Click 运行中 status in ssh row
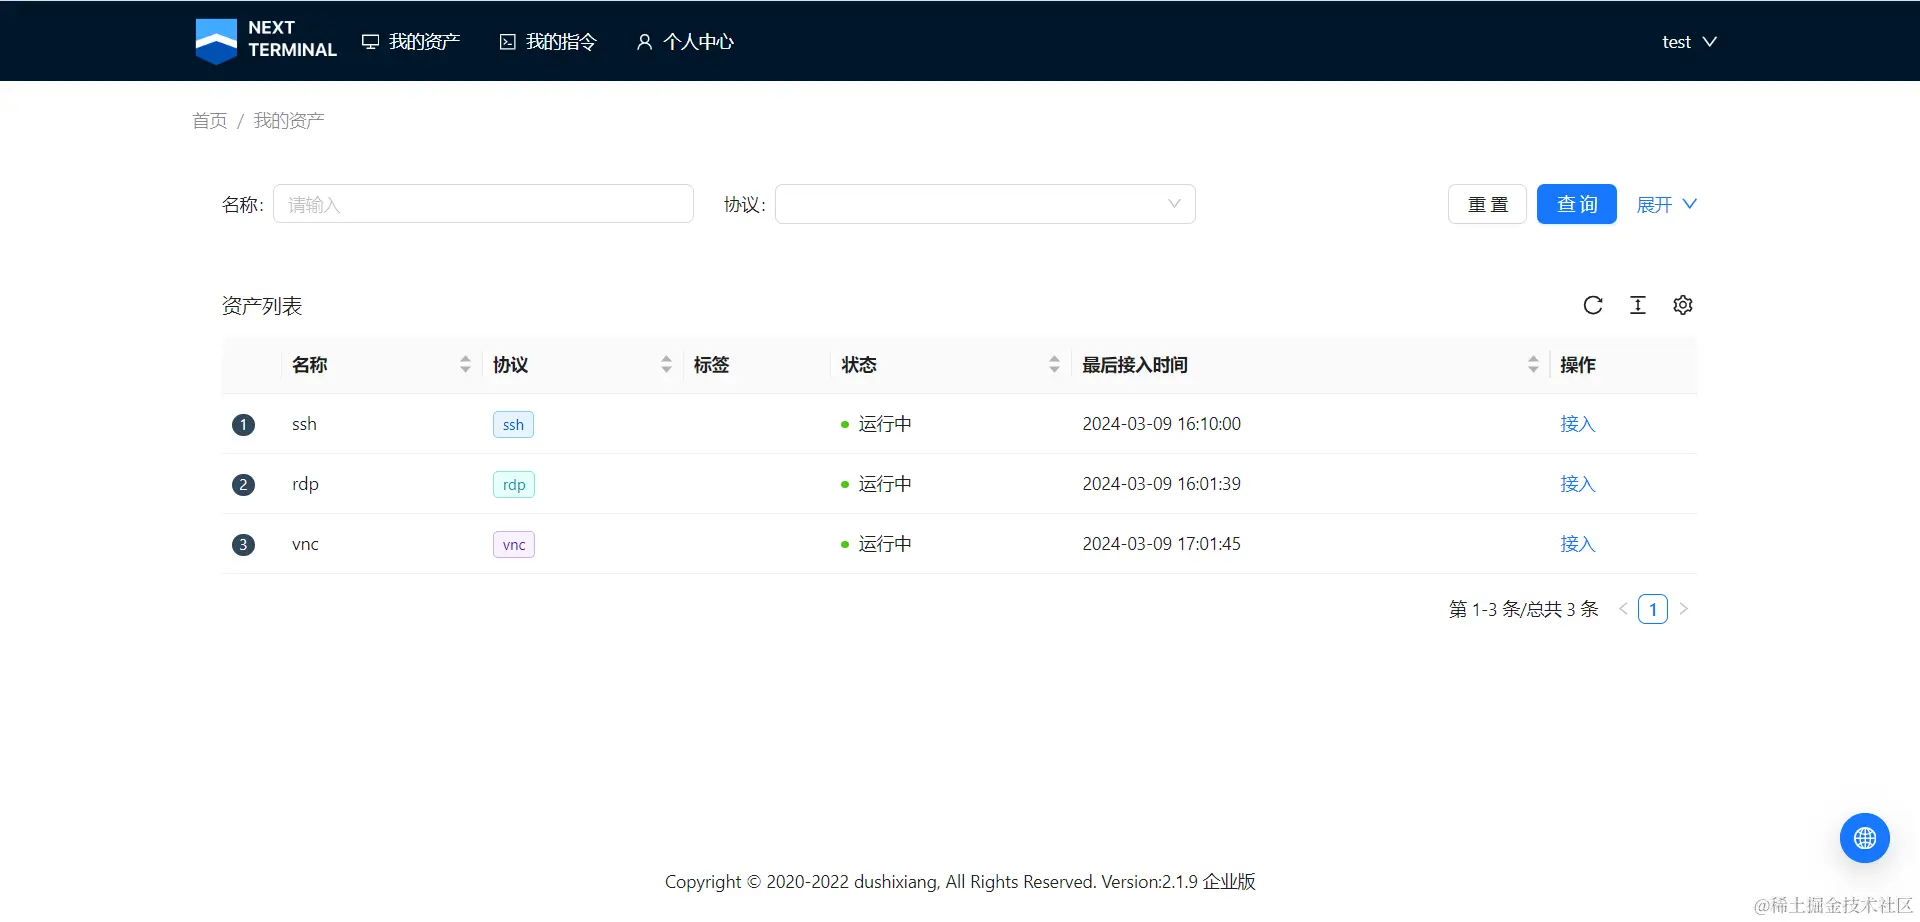The image size is (1920, 922). (x=876, y=424)
